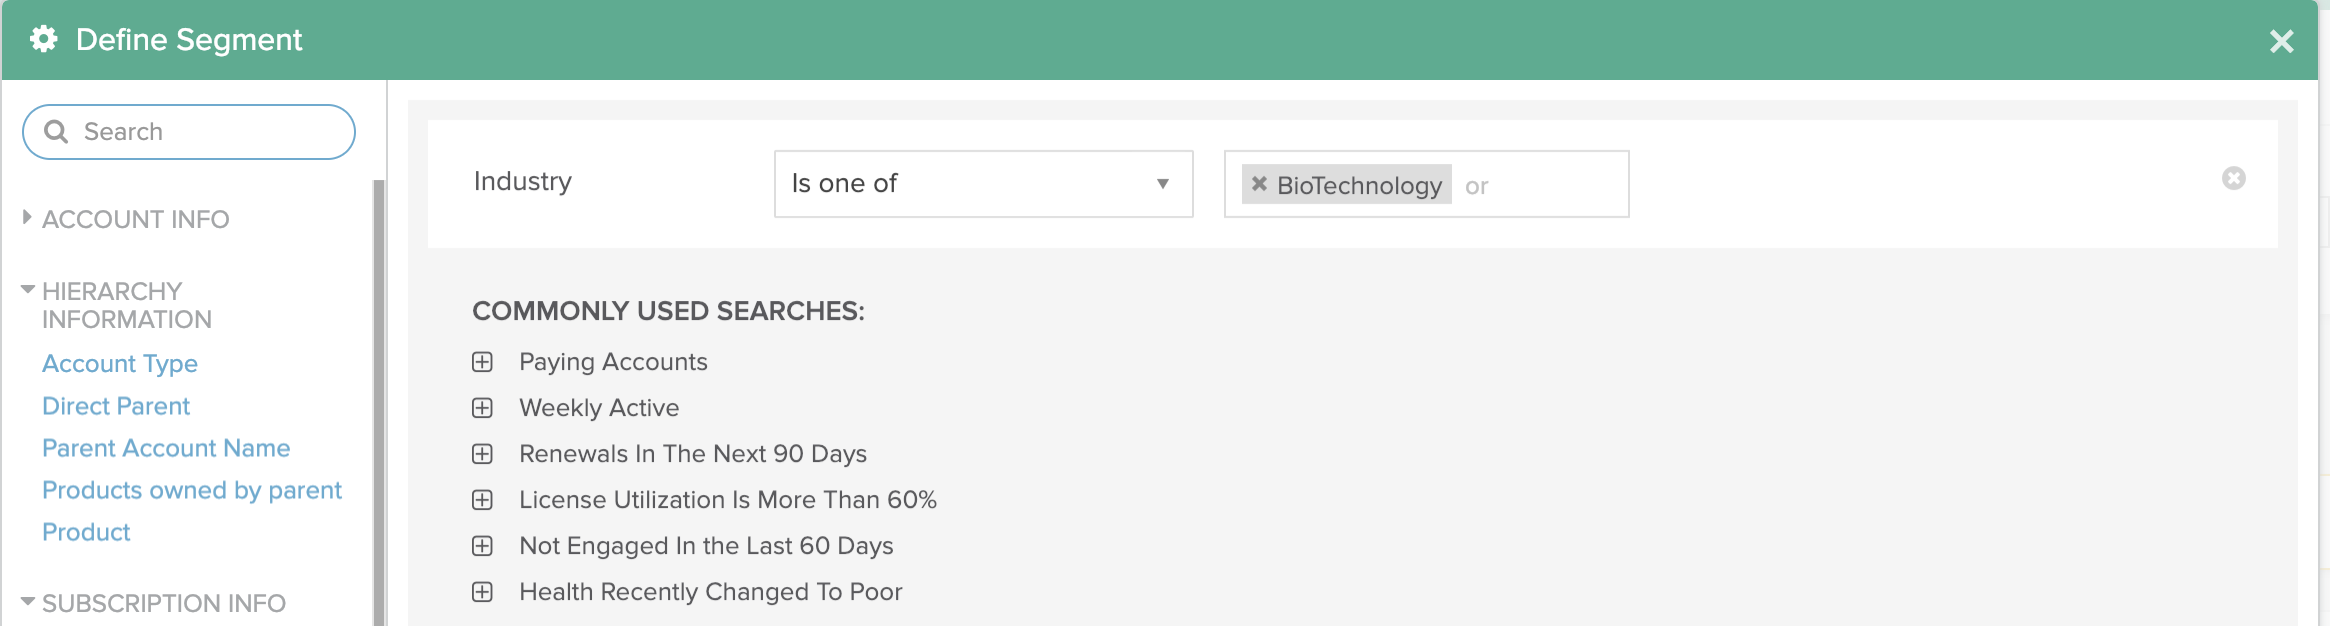Click the gear icon in Define Segment header
Screen dimensions: 2330x626
pos(43,39)
